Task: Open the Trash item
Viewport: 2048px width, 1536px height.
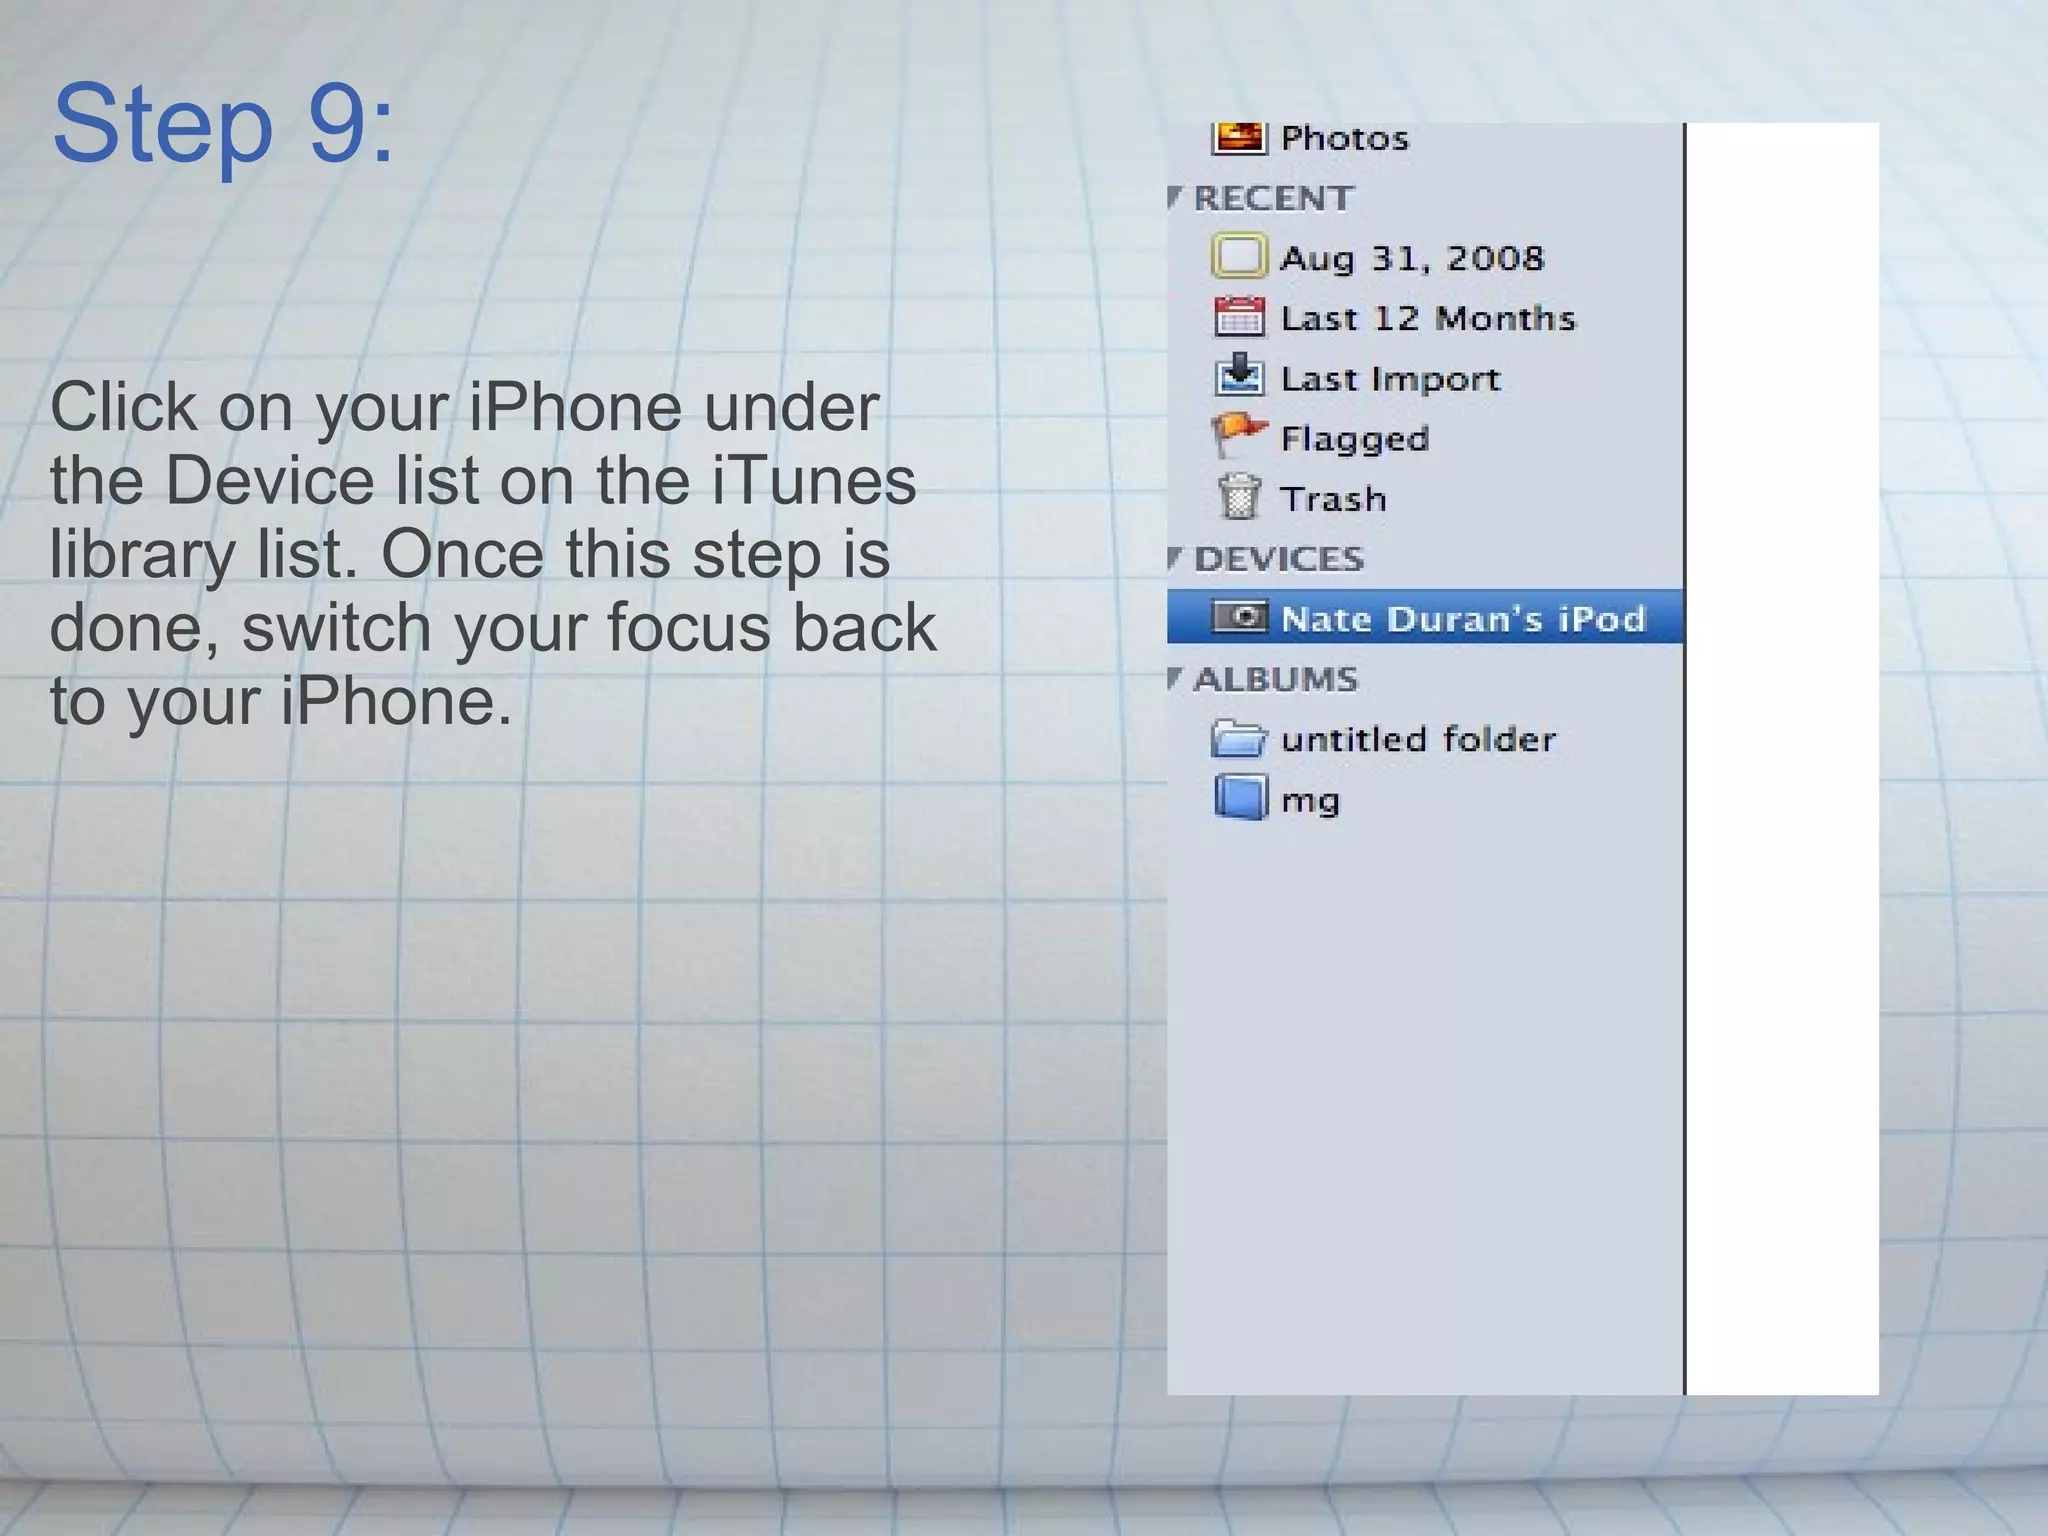Action: point(1334,498)
